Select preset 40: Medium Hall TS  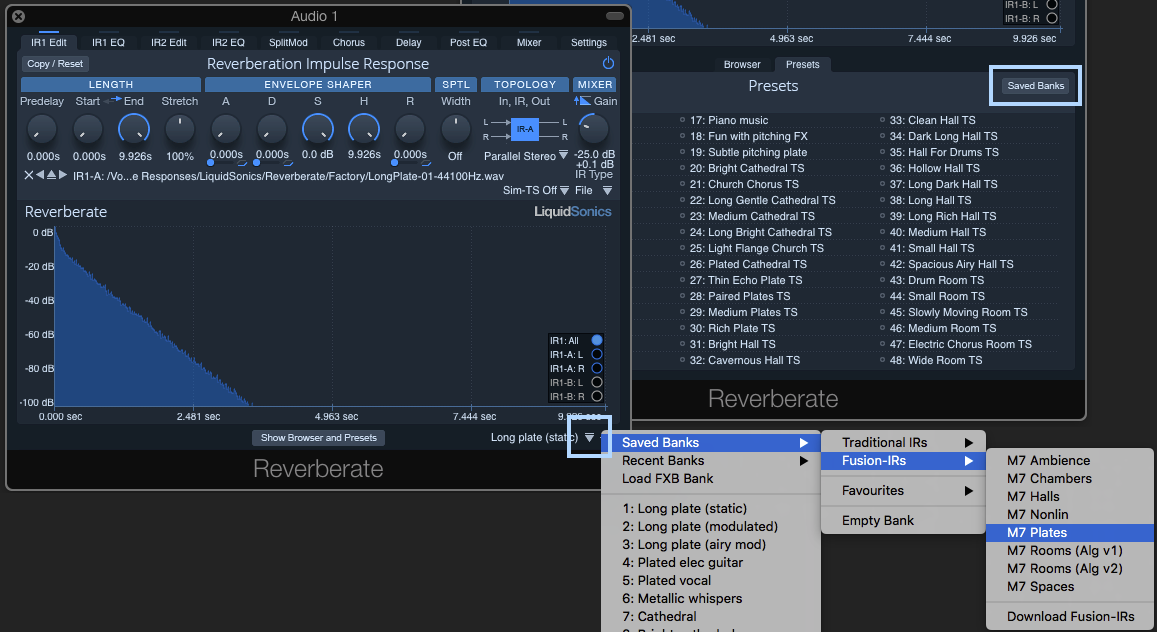tap(938, 232)
